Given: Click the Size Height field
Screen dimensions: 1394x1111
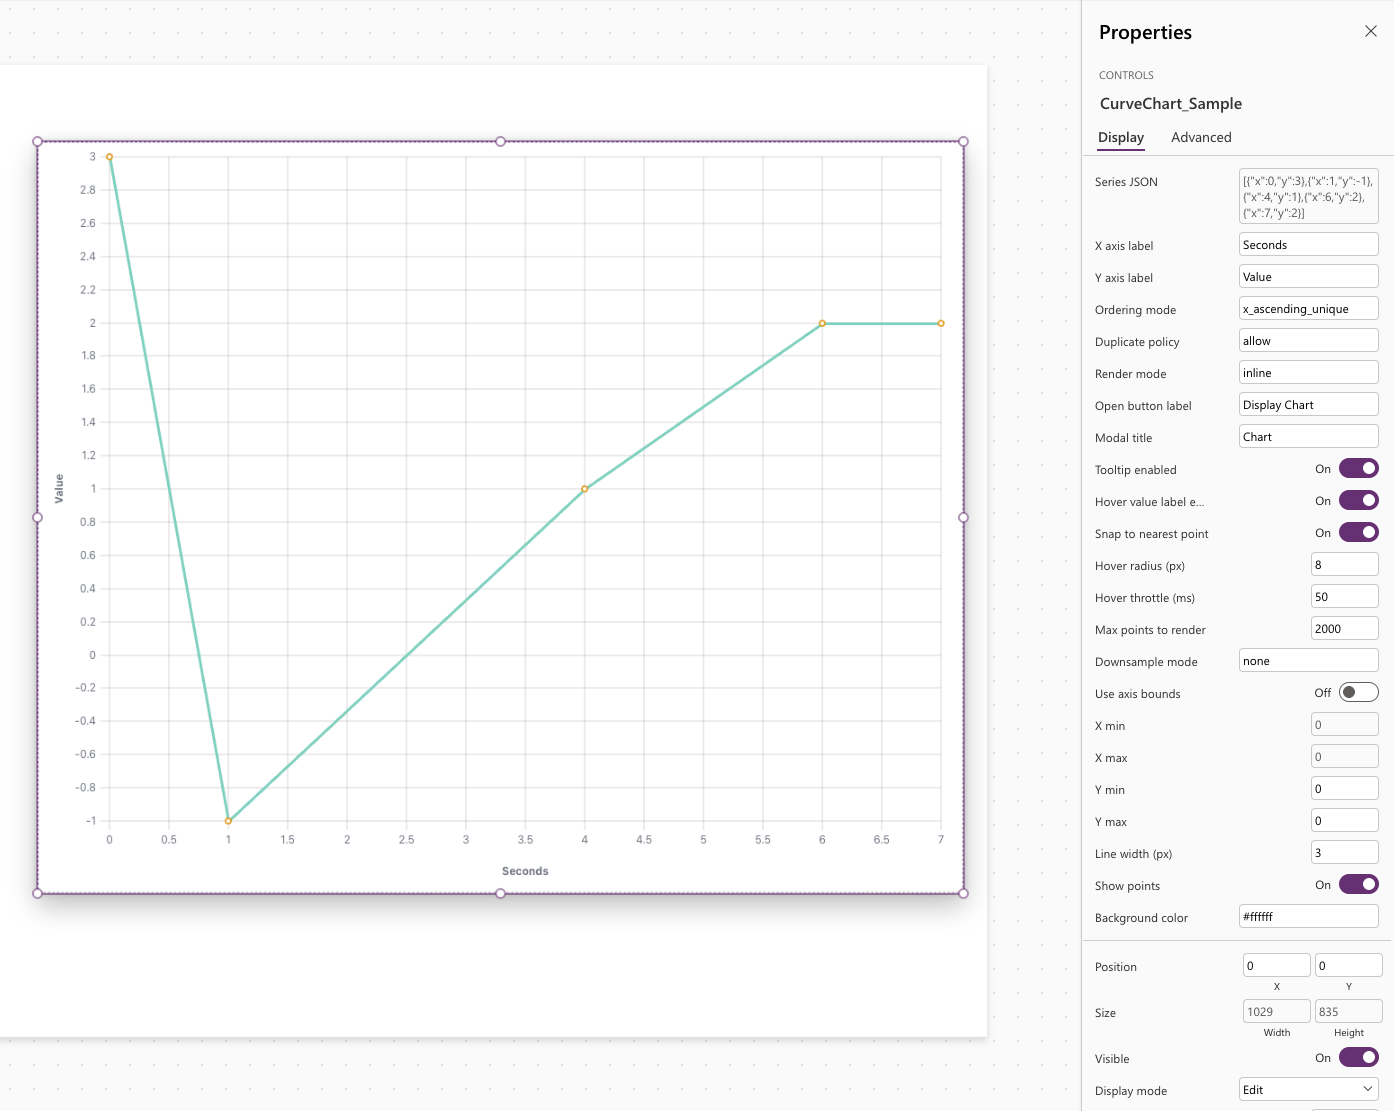Looking at the screenshot, I should tap(1348, 1011).
